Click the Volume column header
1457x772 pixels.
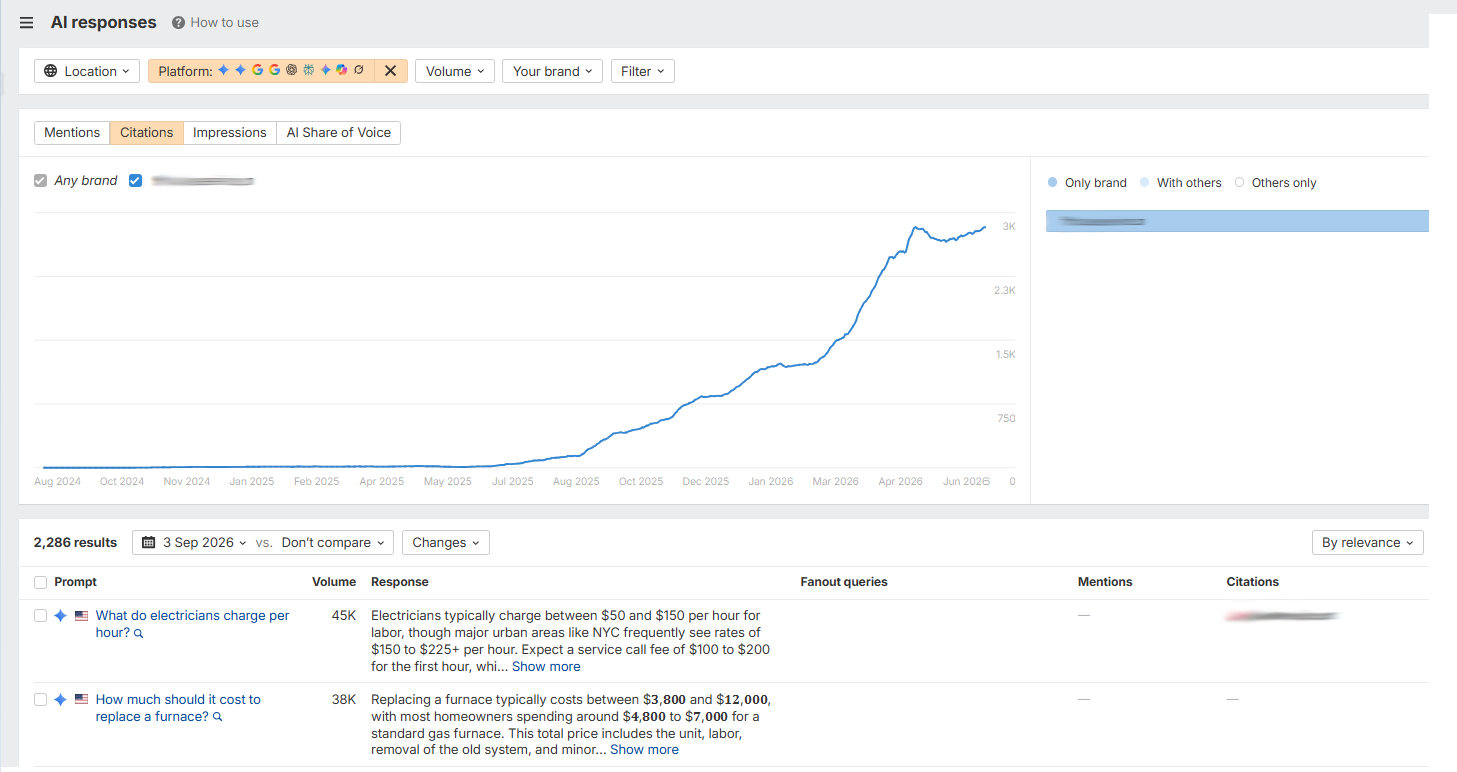click(334, 582)
